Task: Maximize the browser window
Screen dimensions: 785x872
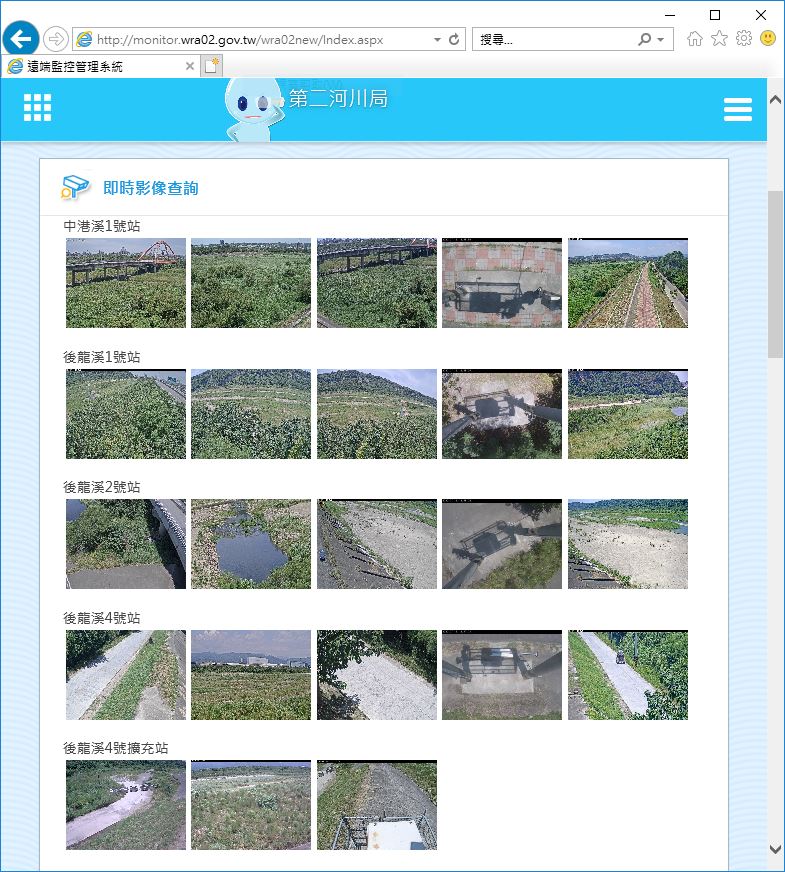Action: point(715,15)
